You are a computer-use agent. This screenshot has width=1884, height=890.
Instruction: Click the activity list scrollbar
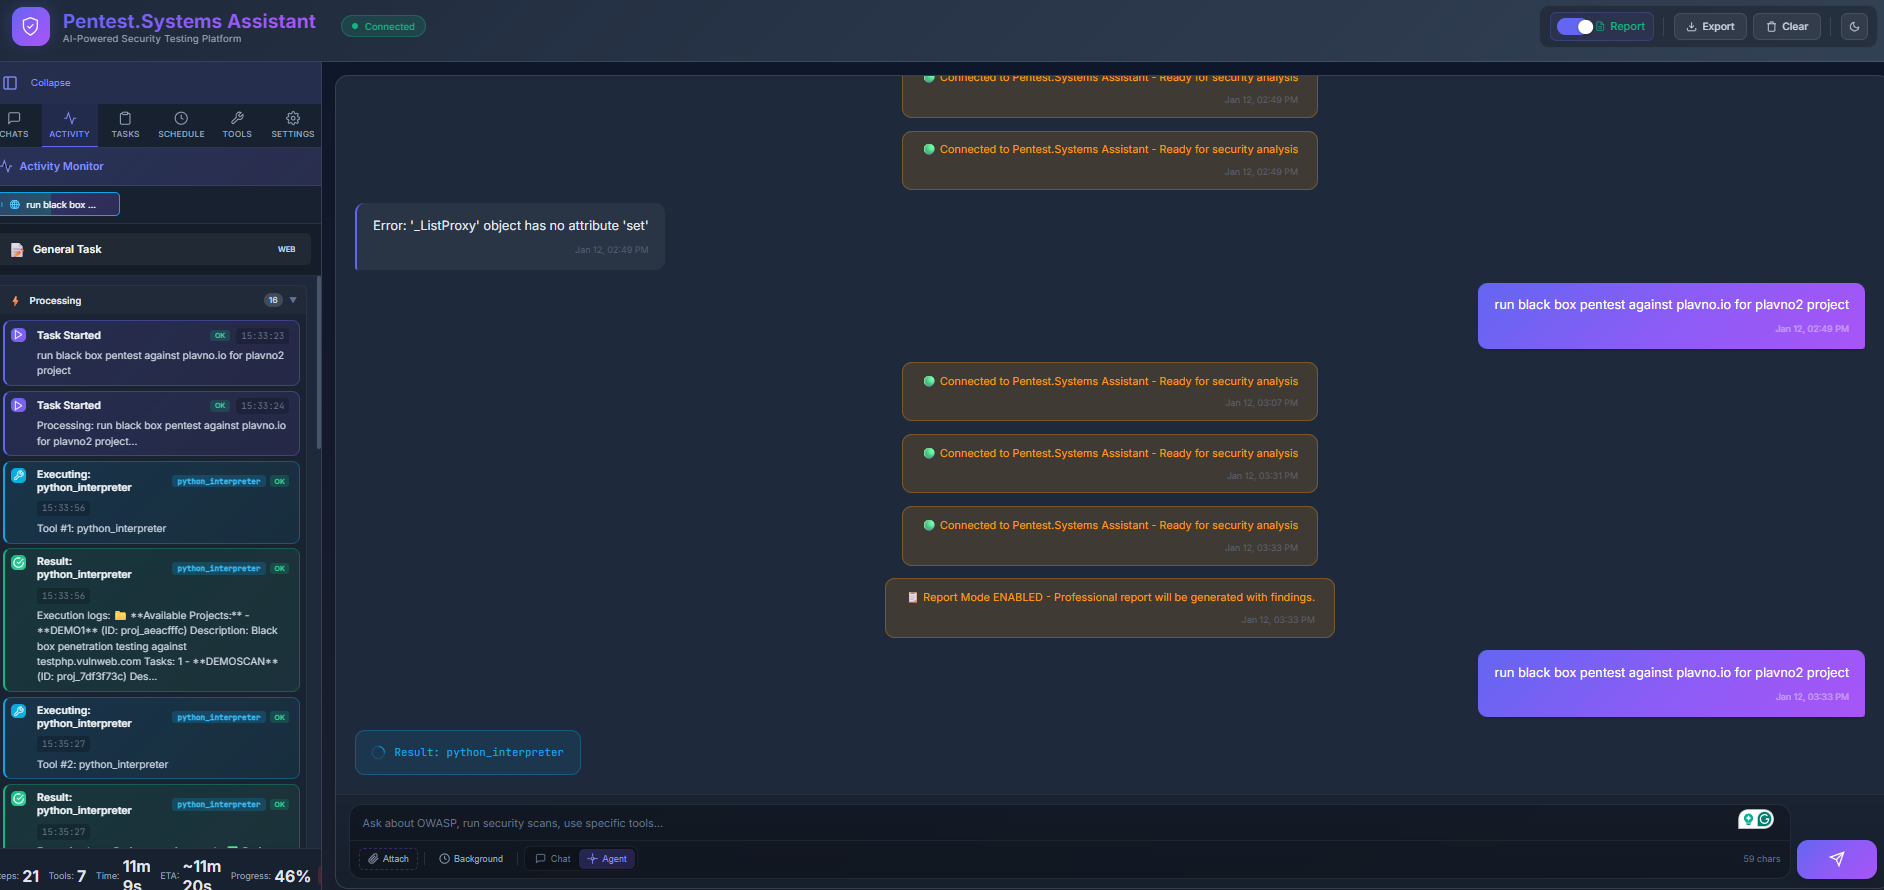(319, 363)
